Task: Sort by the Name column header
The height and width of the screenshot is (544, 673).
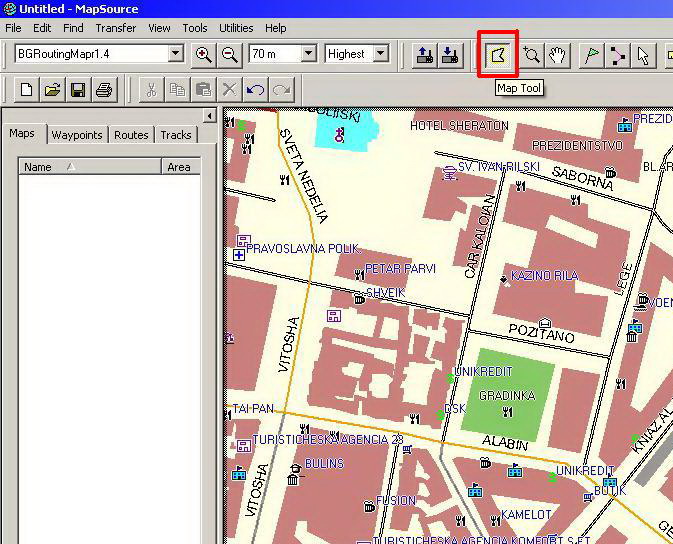Action: point(90,167)
